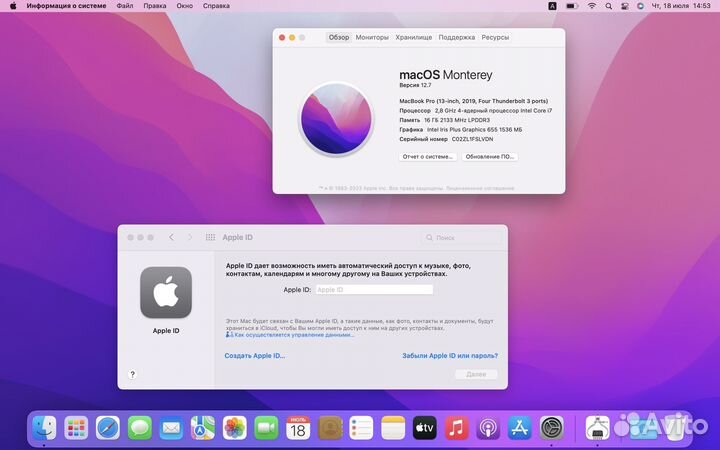This screenshot has width=720, height=450.
Task: Click serial number C02ZL1FSLVDN text
Action: (472, 139)
